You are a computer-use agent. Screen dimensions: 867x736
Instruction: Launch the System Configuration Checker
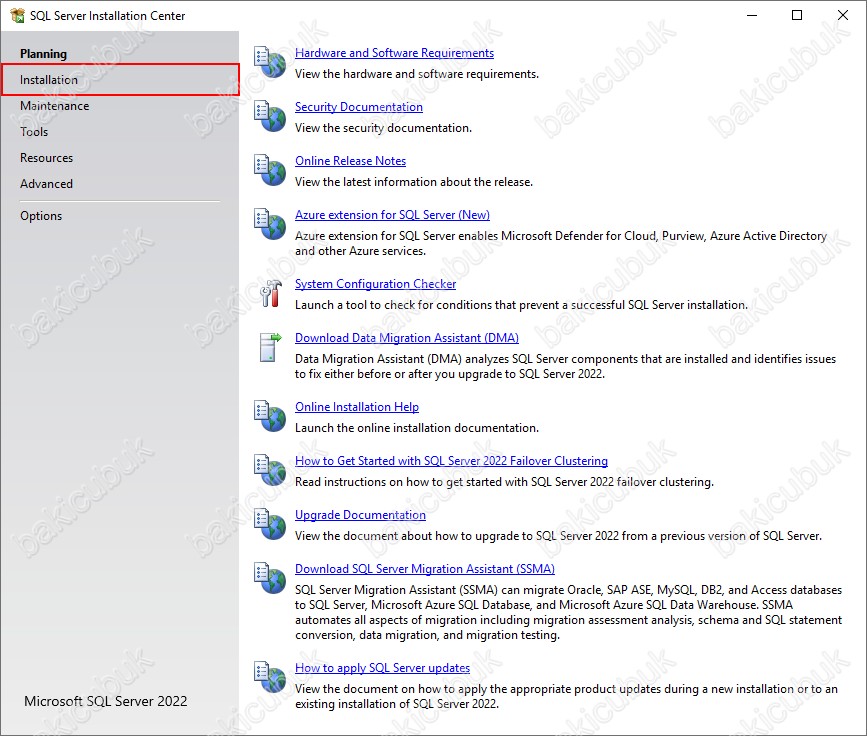click(375, 284)
